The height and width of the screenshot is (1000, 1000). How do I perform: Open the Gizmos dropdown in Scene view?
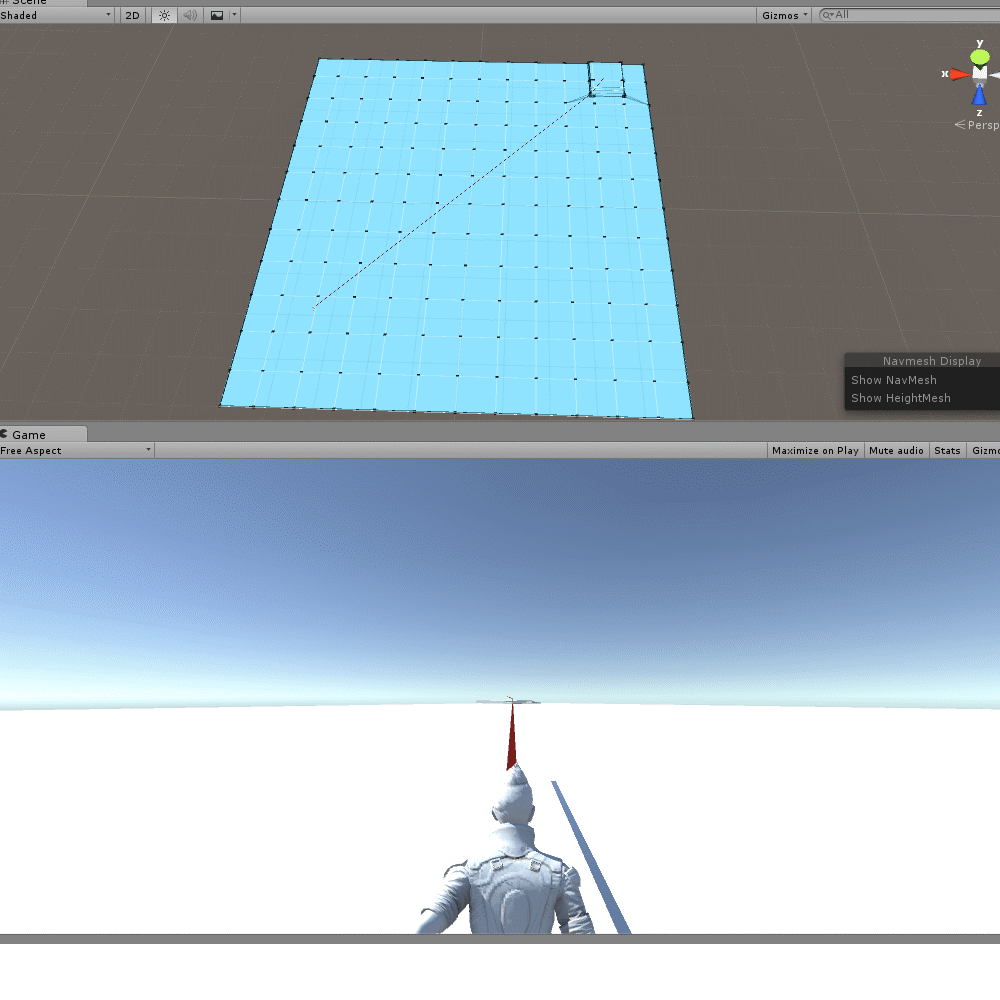pos(784,15)
